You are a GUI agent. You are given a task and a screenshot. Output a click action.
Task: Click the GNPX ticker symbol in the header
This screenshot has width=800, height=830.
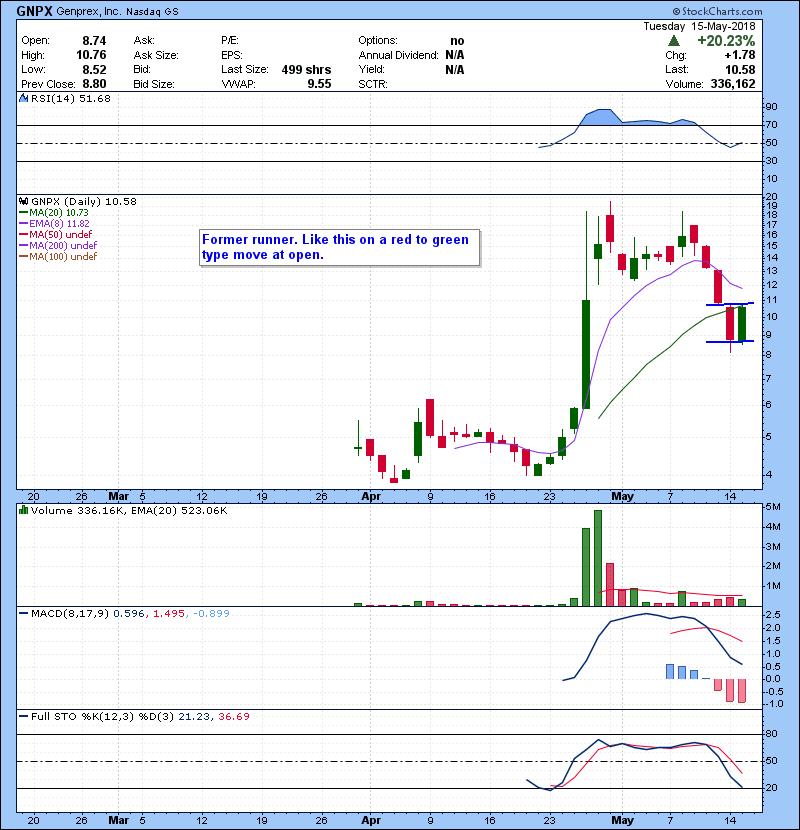(34, 11)
